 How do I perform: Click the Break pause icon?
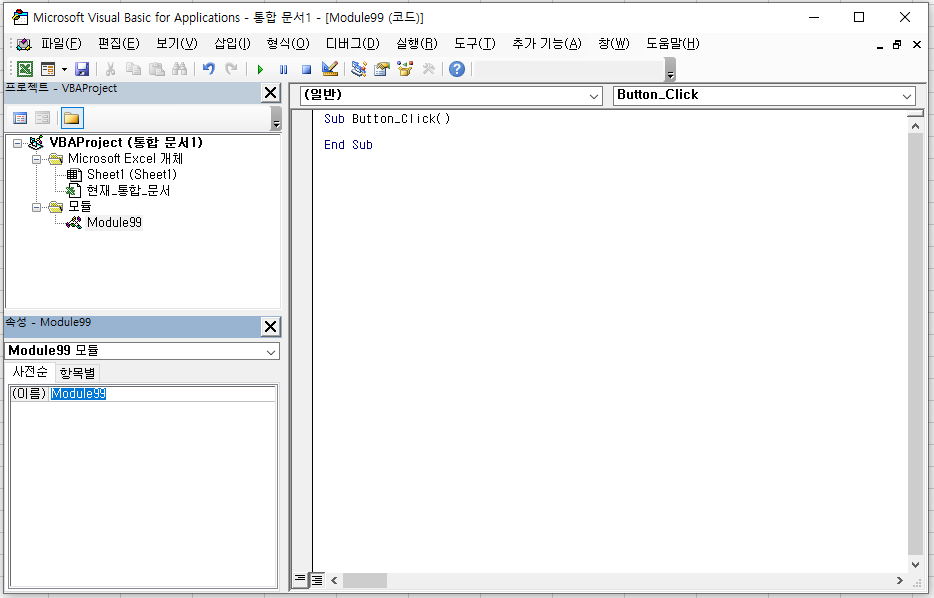284,69
